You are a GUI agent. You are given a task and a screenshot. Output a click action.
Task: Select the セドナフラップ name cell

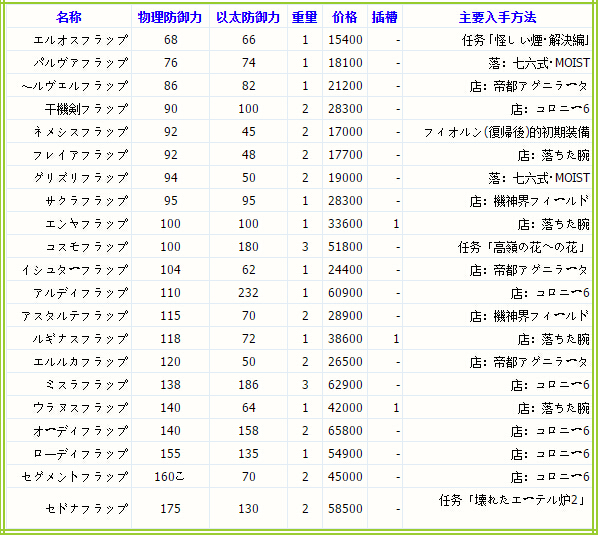coord(69,509)
